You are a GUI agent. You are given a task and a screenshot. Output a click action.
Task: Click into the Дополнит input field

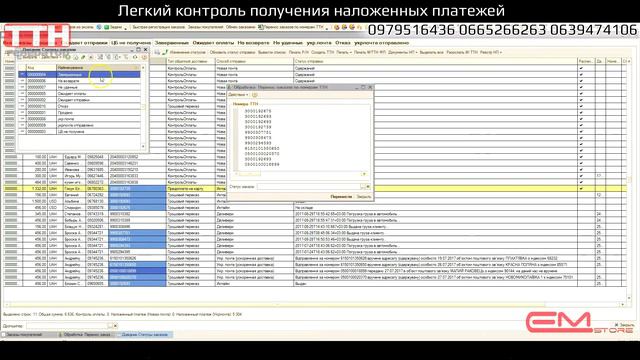[67, 326]
